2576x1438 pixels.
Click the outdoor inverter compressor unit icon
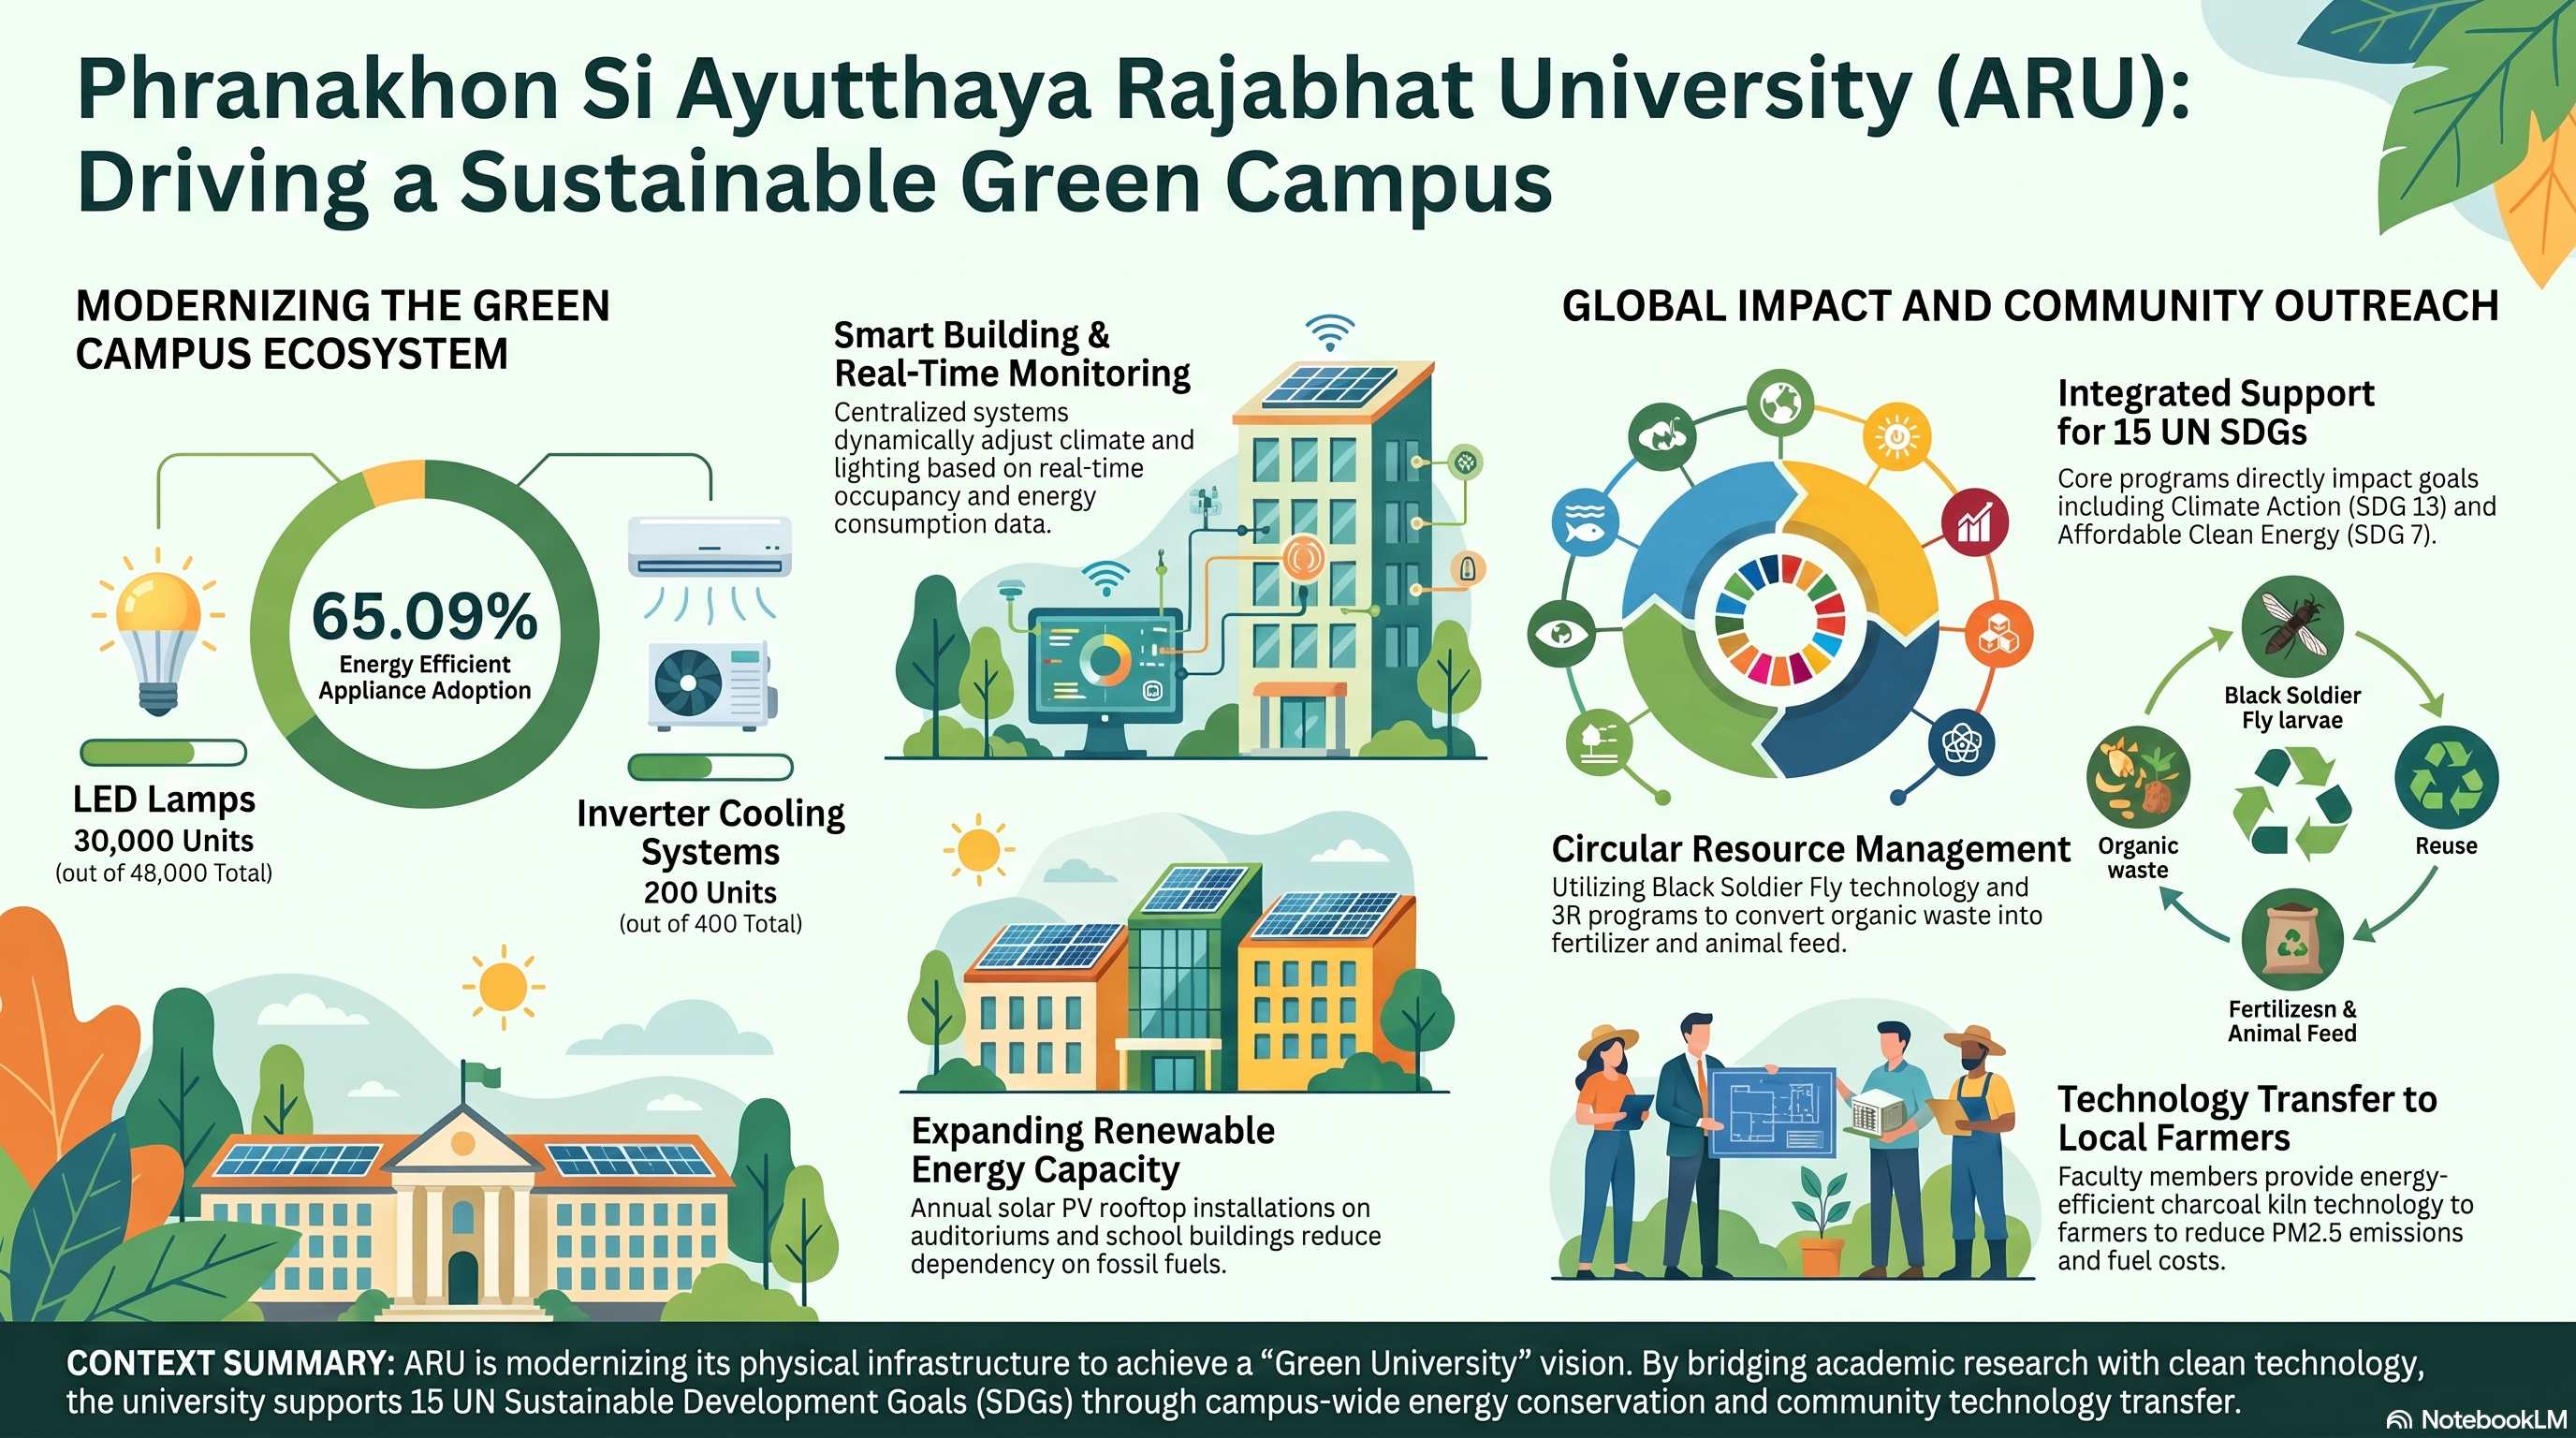709,687
